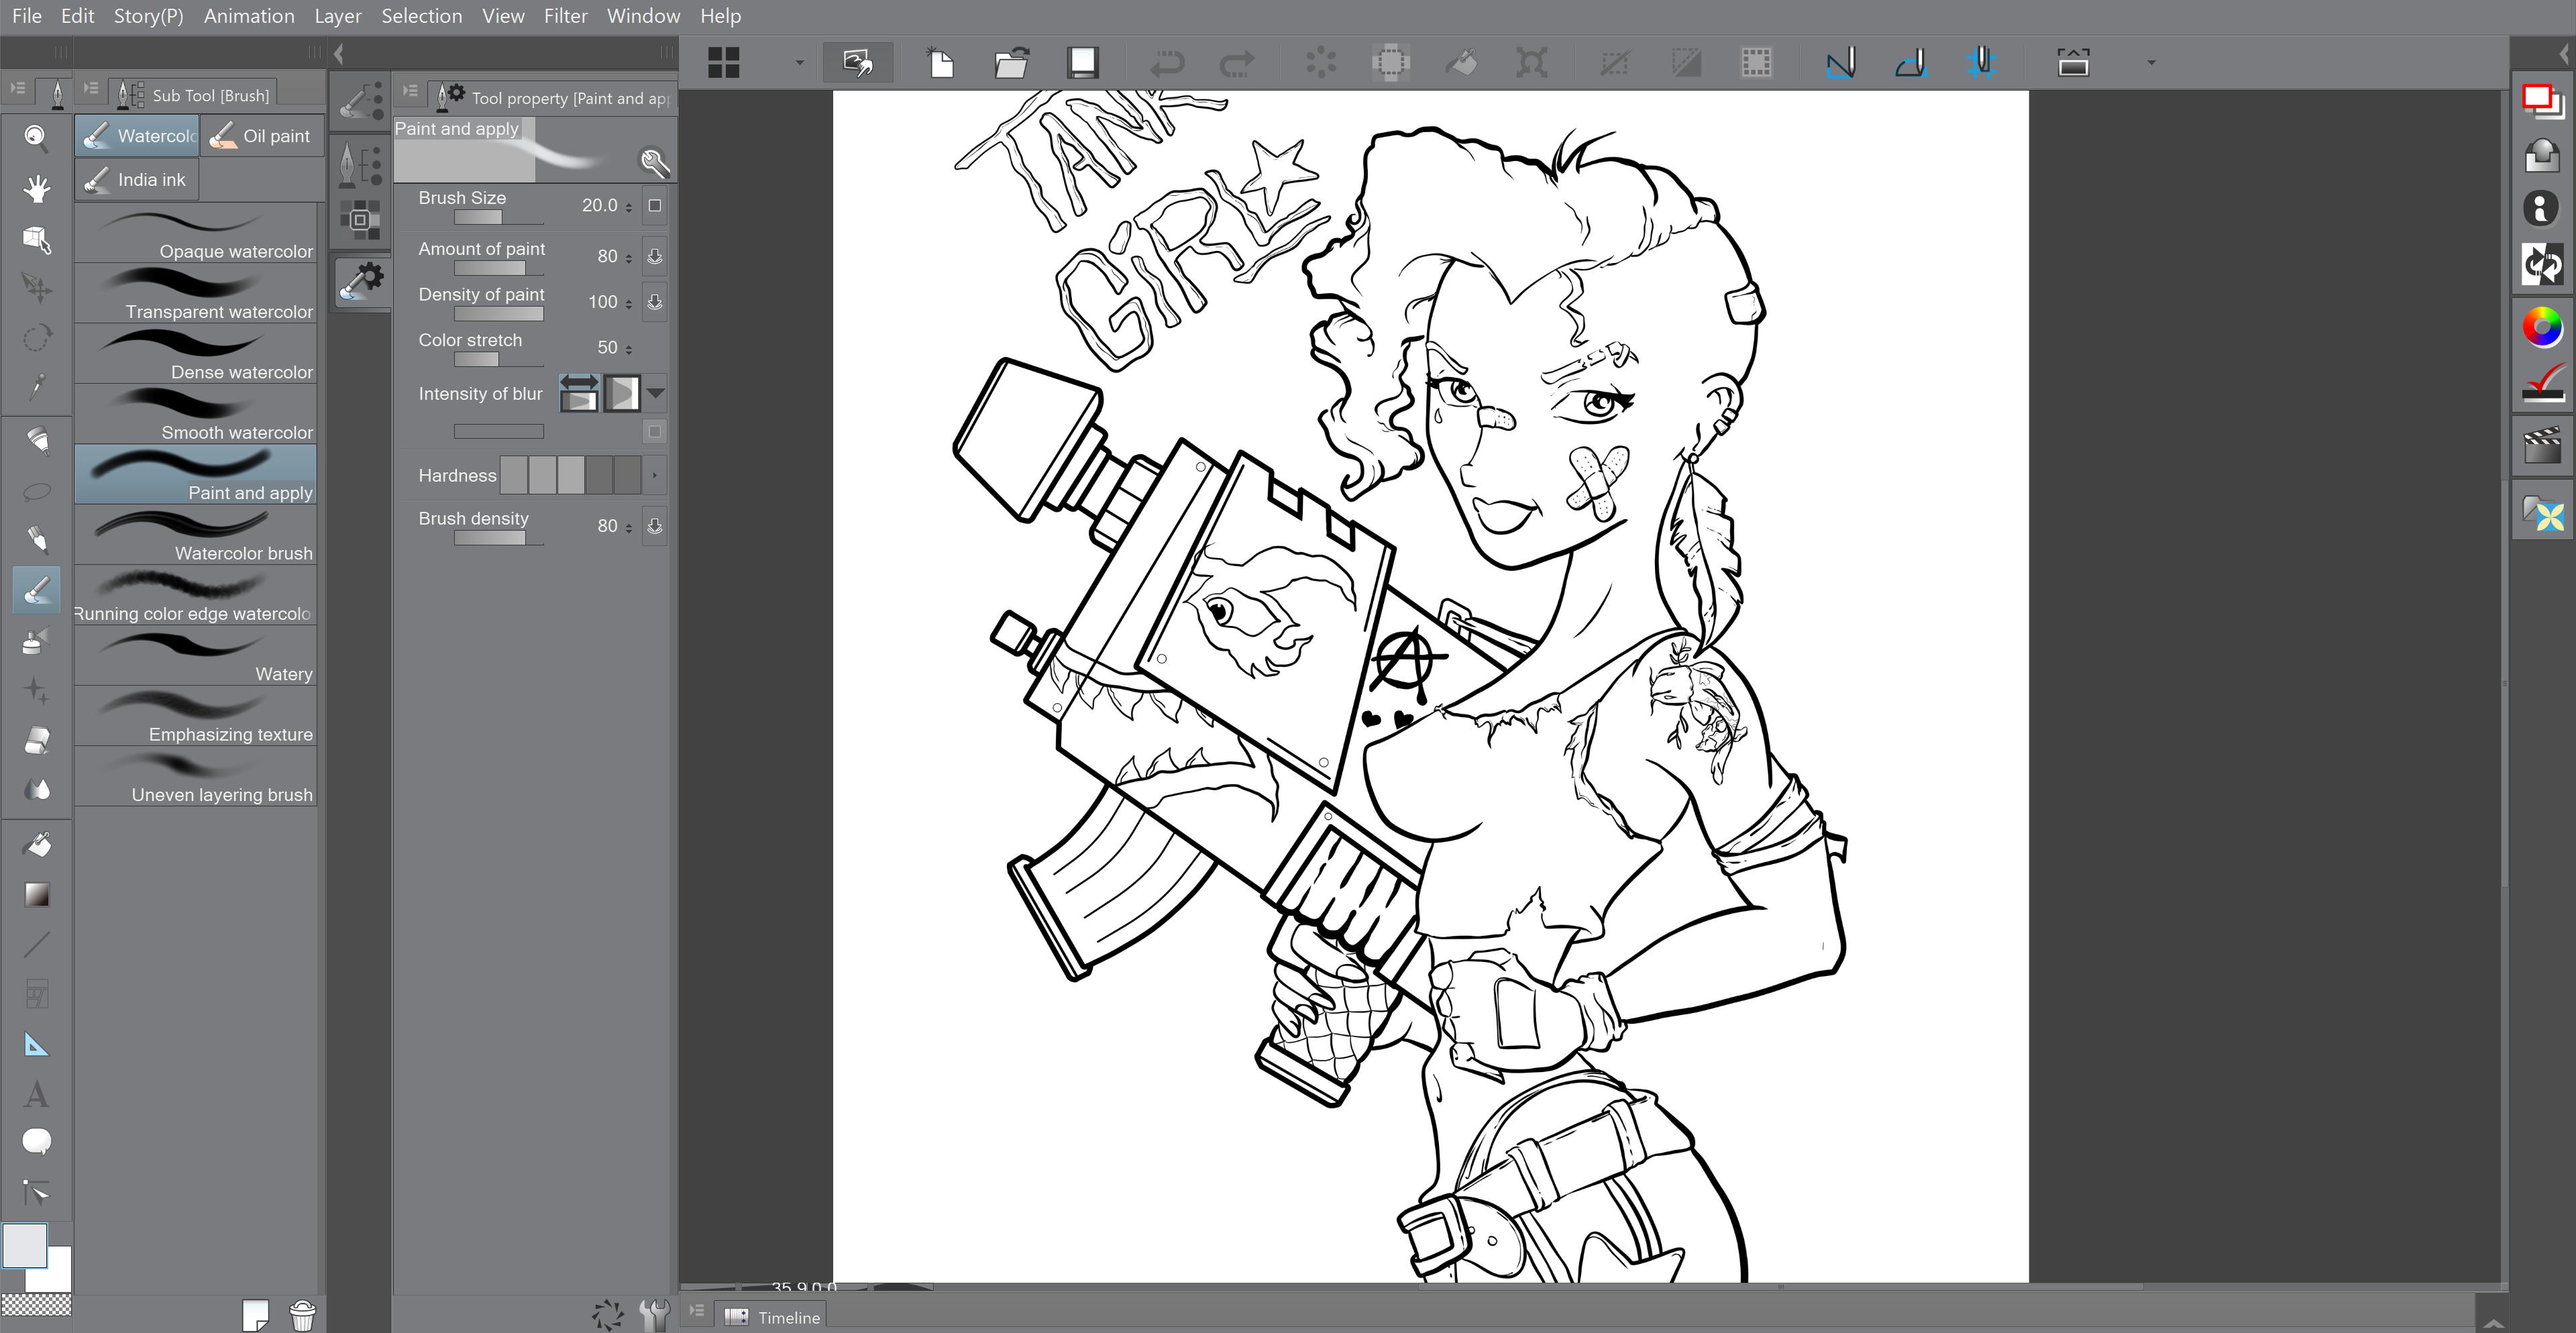This screenshot has width=2576, height=1333.
Task: Toggle Brush density dynamics button
Action: [655, 525]
